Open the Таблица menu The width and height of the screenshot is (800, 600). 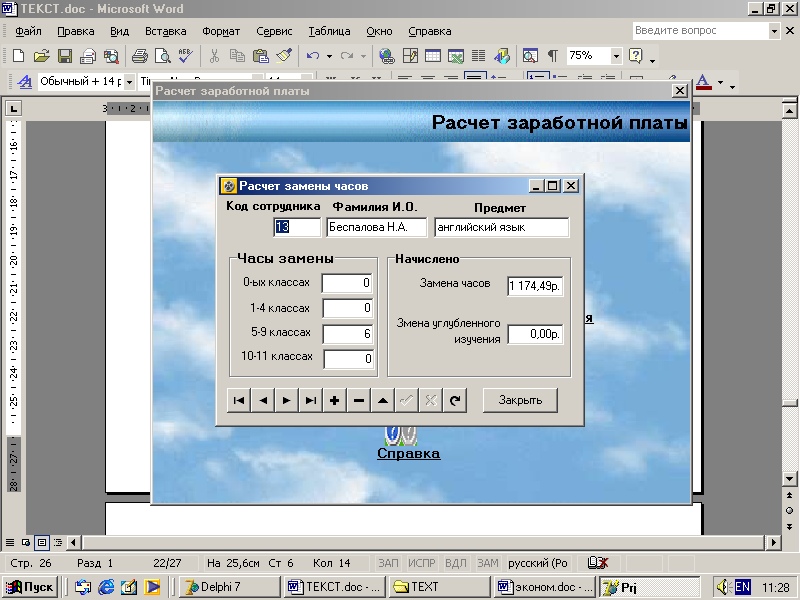pos(329,31)
